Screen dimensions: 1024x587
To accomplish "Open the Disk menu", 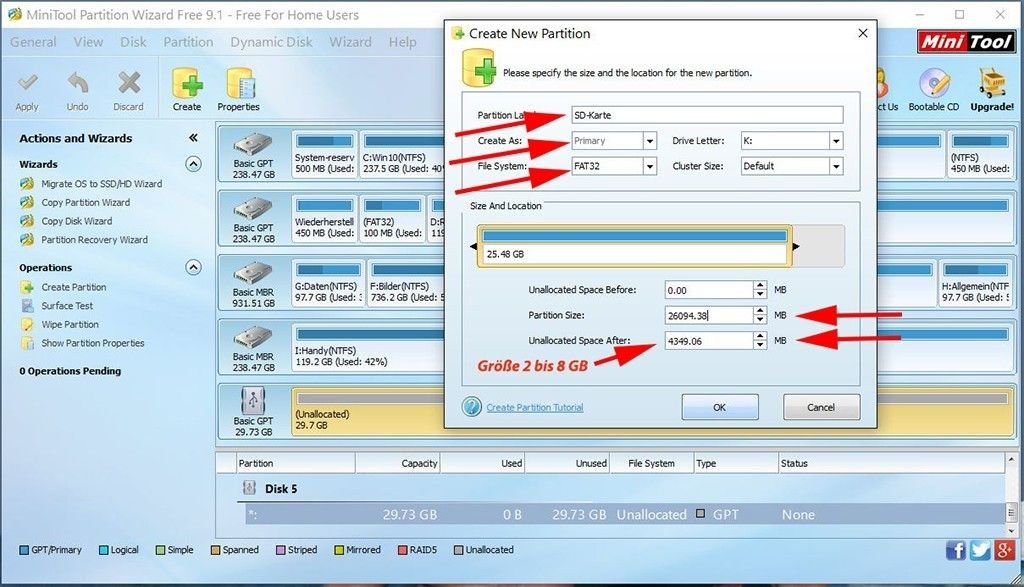I will 133,42.
